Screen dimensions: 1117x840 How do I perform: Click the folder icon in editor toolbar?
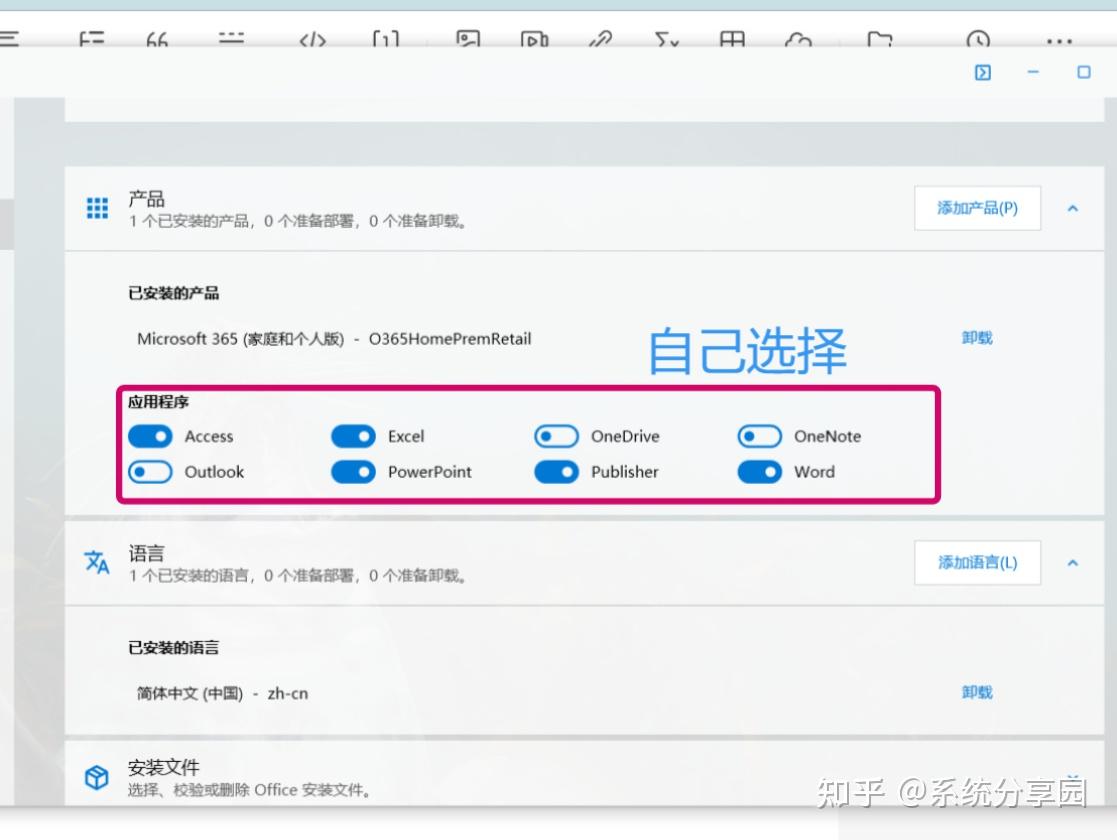[x=880, y=39]
